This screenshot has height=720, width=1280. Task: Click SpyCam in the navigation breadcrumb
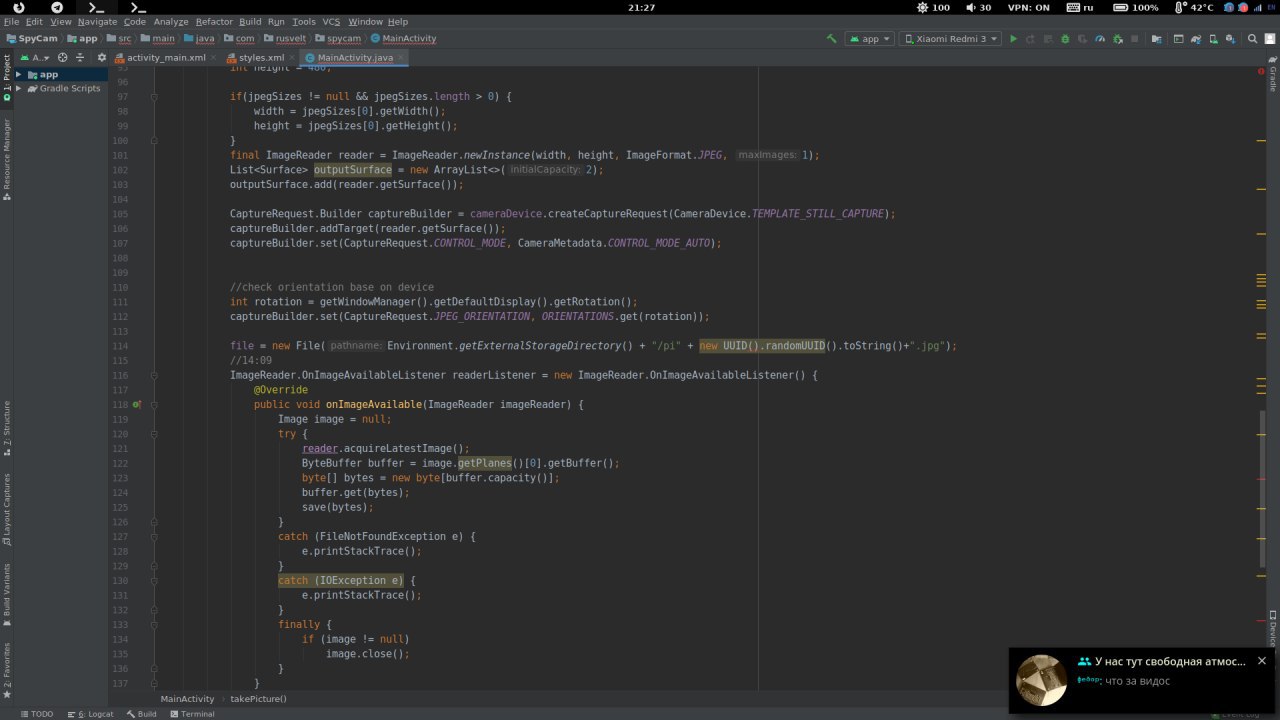click(31, 38)
